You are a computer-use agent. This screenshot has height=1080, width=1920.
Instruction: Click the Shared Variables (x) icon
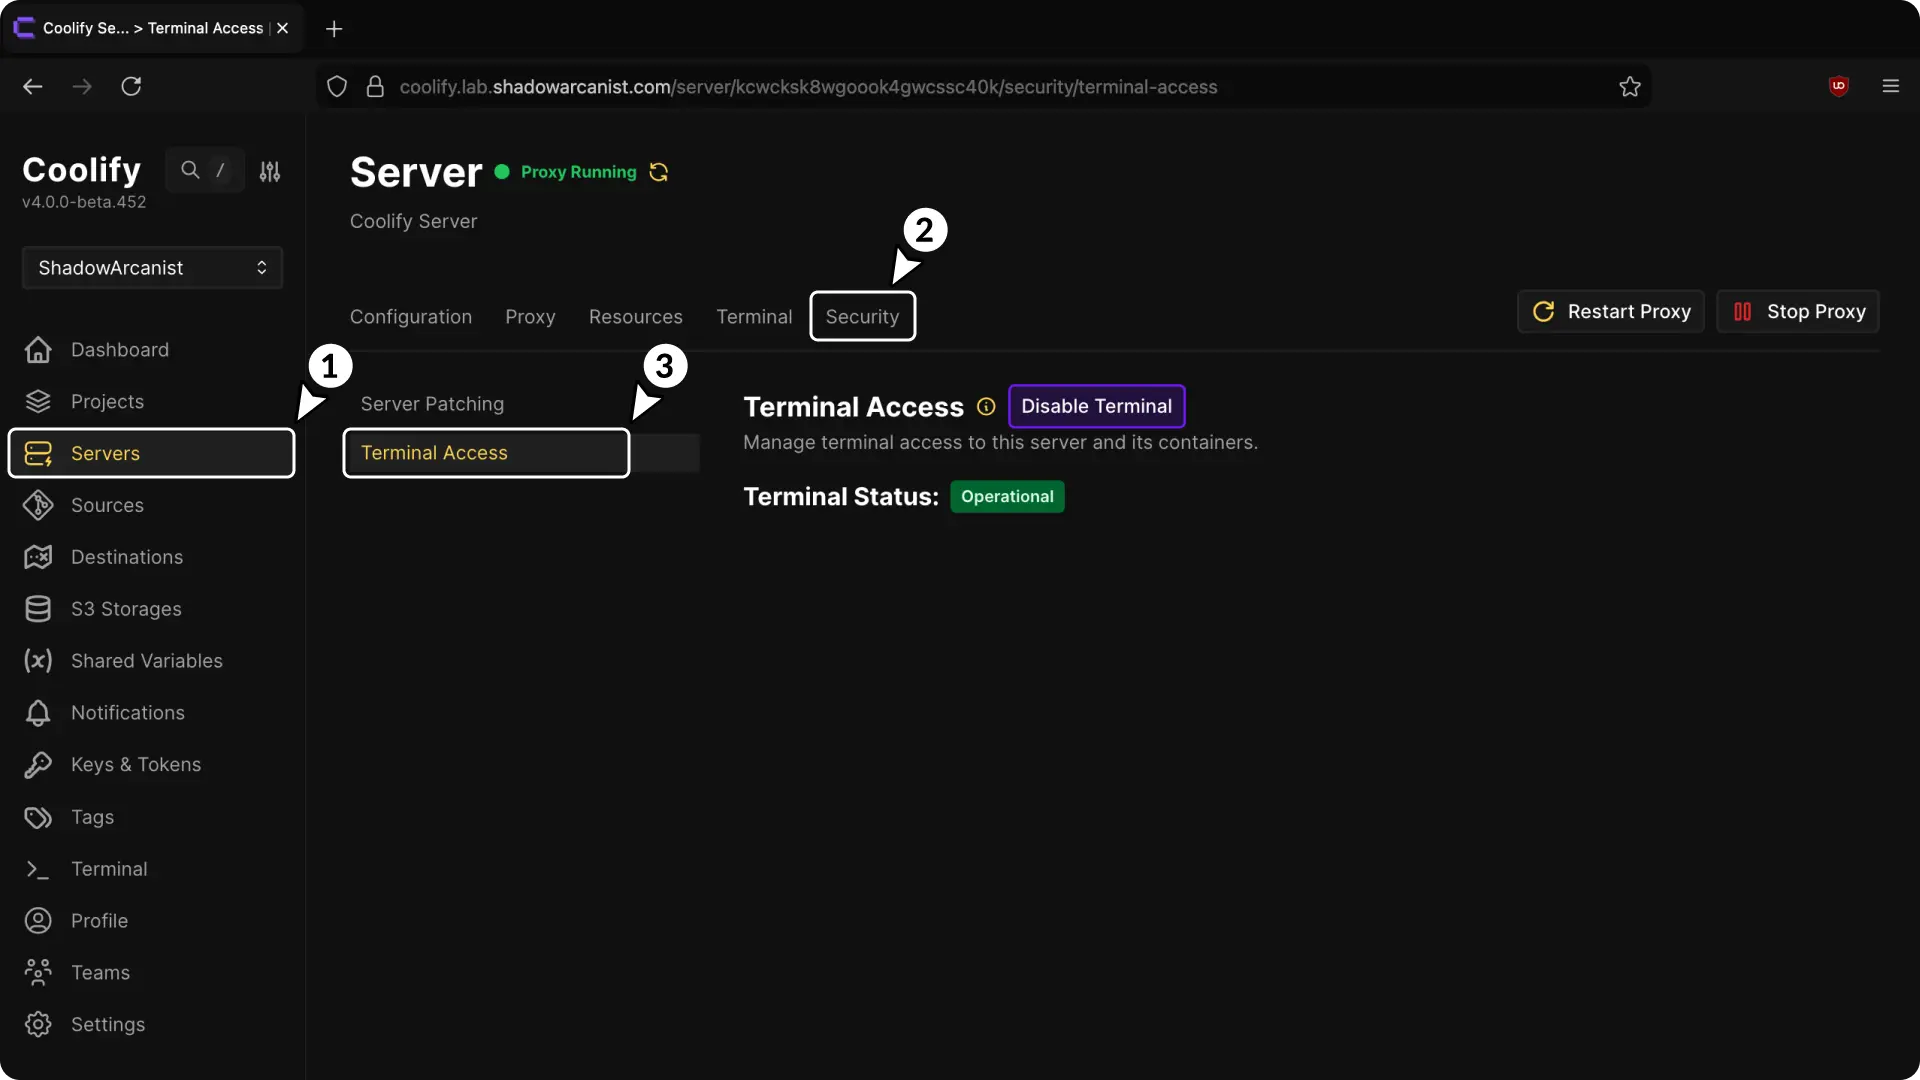37,661
